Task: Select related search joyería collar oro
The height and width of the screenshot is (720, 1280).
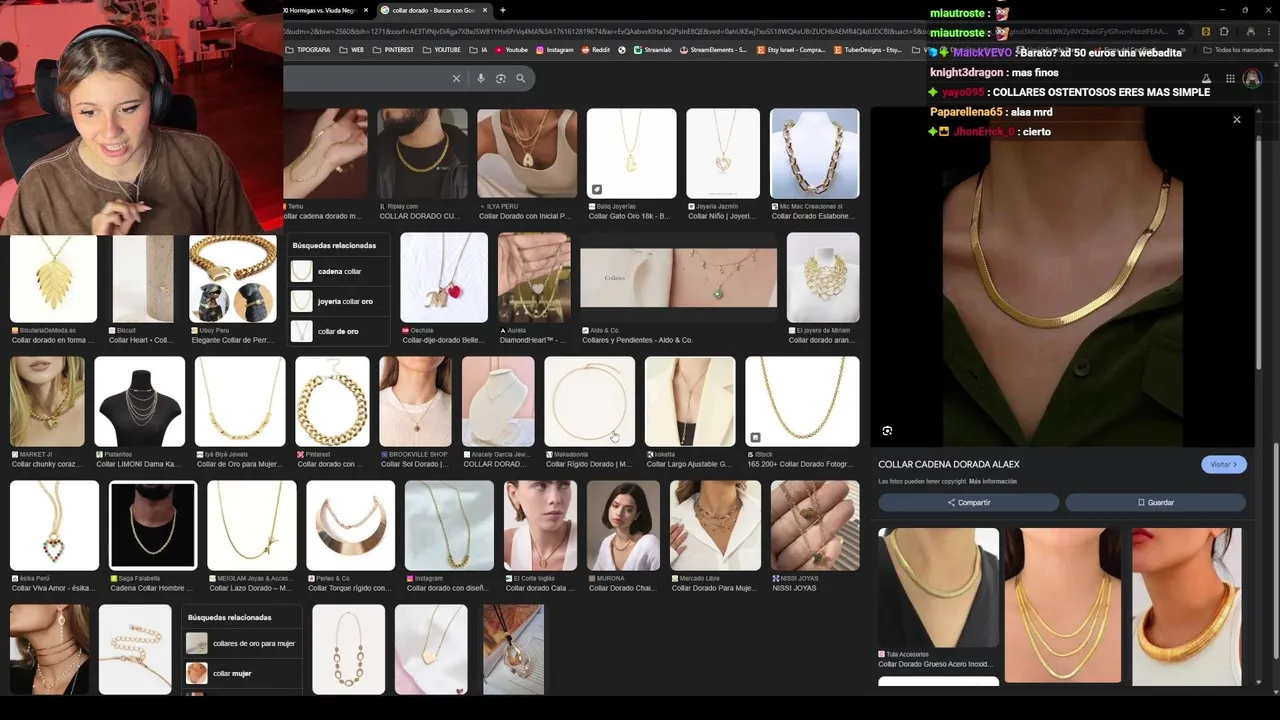Action: point(337,301)
